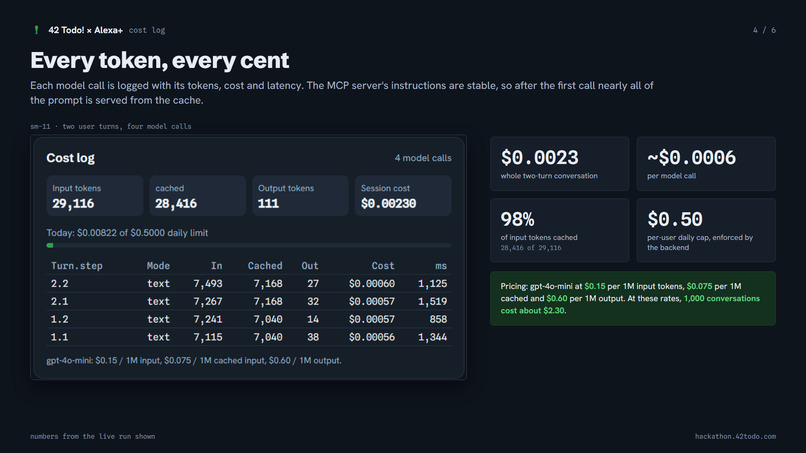Click out value '32' in row 2.1

click(313, 301)
